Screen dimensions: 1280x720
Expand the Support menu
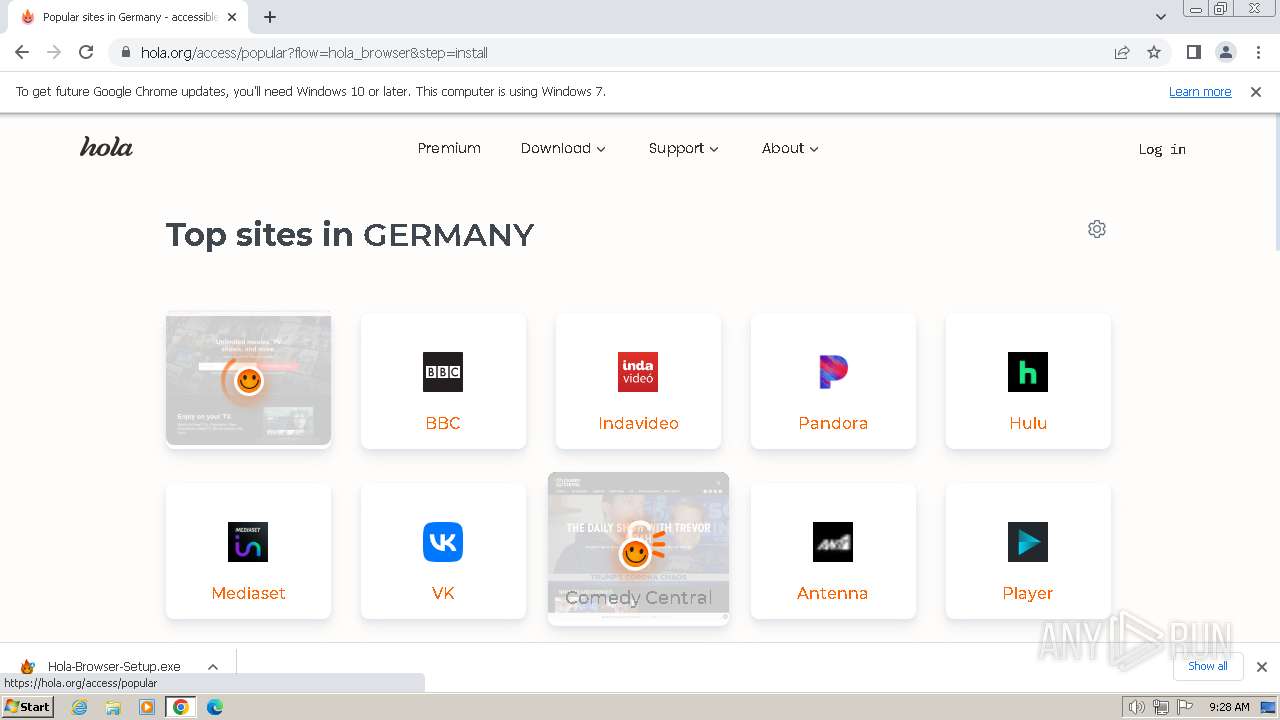[684, 148]
